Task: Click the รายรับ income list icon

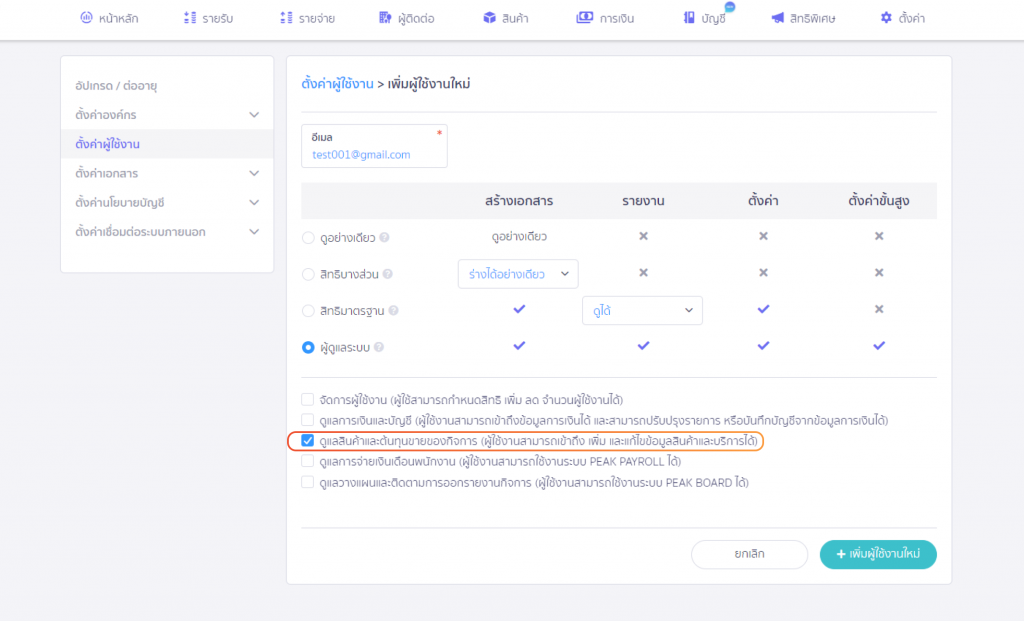Action: 190,18
